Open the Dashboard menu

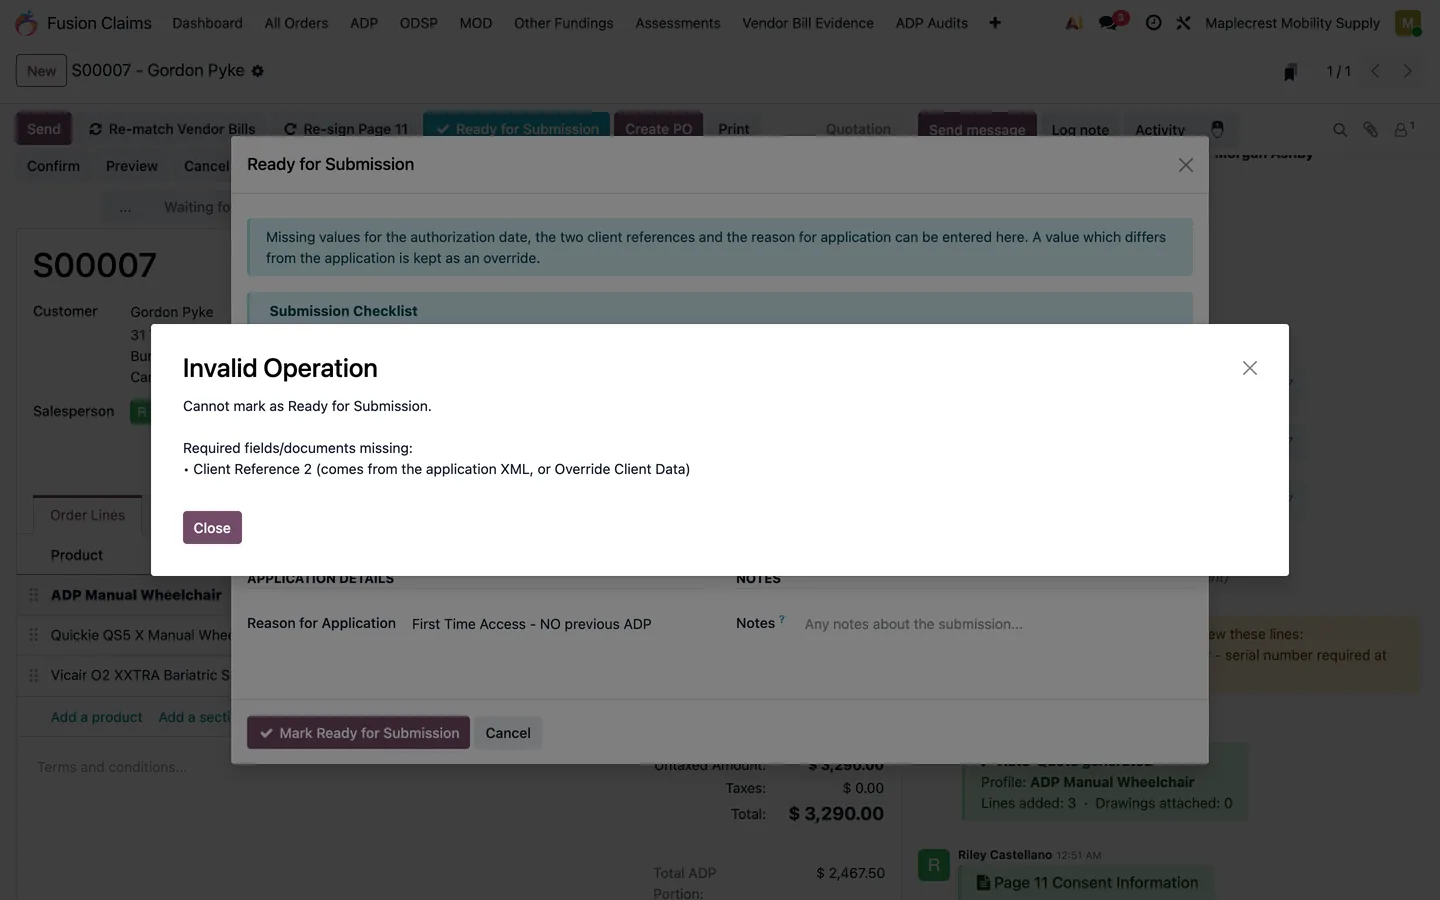point(207,23)
